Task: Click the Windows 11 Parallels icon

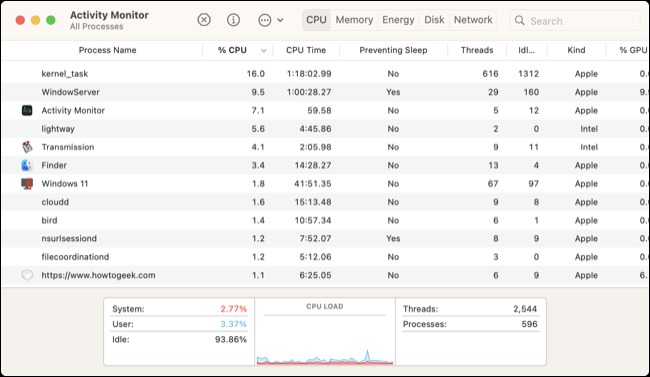Action: 27,183
